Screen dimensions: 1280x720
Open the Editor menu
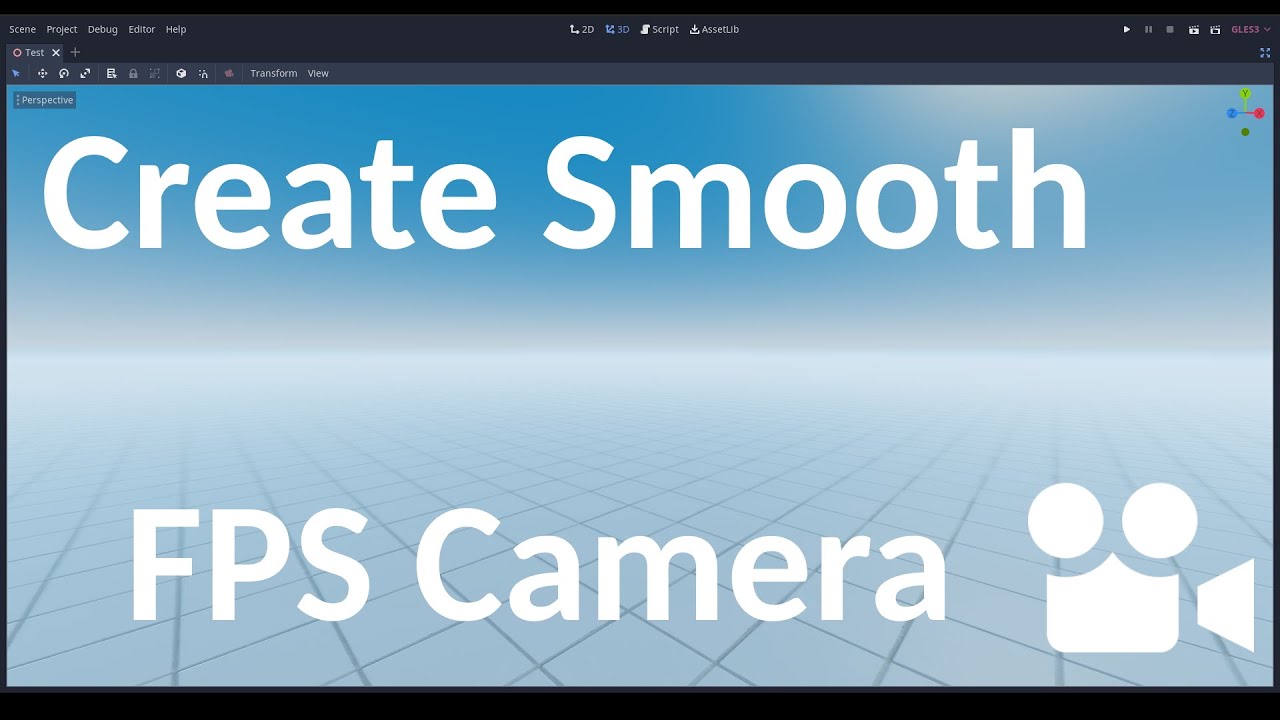tap(142, 29)
